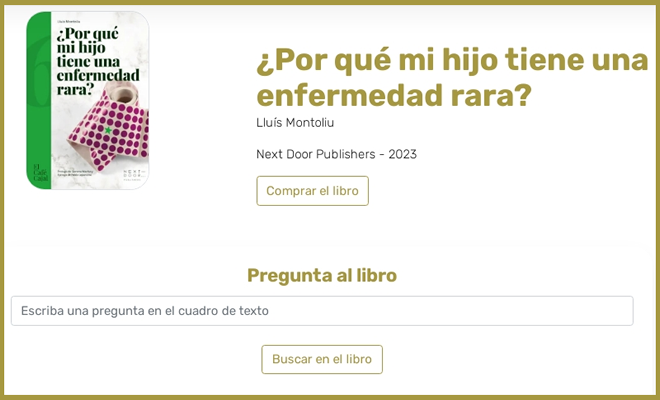Click prologue credits text on cover bottom

point(75,173)
